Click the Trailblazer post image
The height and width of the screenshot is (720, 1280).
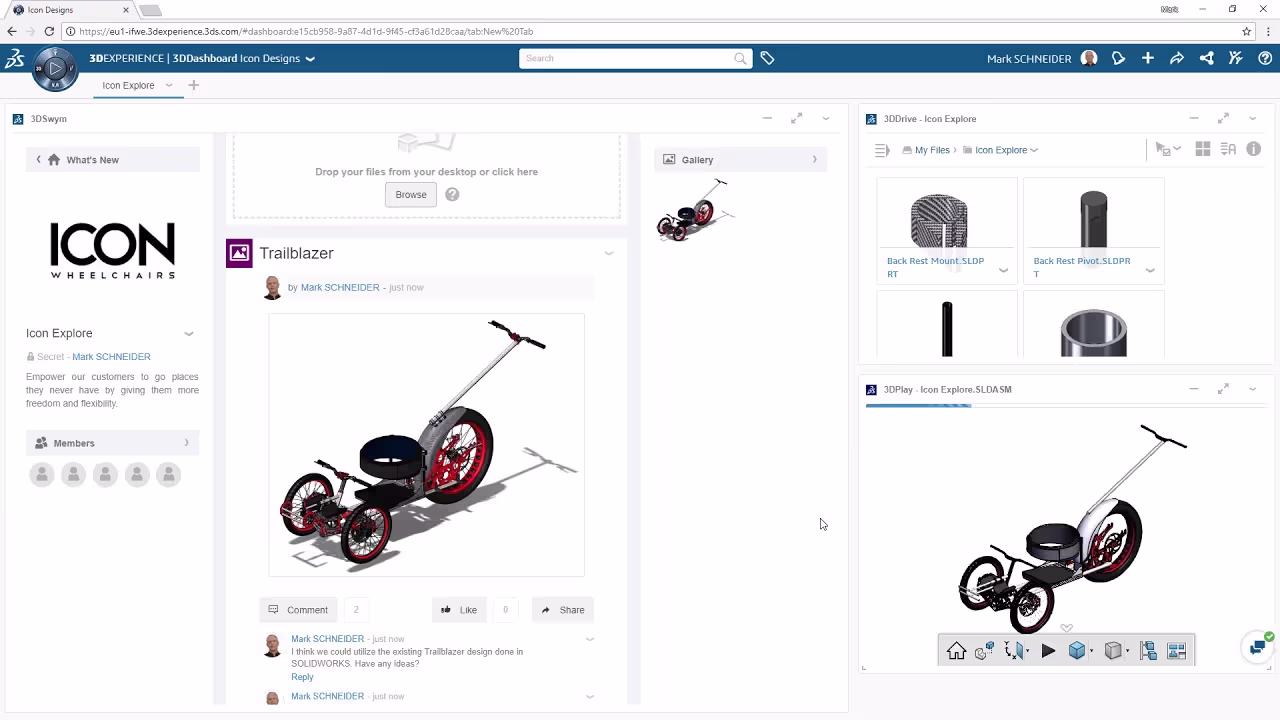pyautogui.click(x=426, y=445)
